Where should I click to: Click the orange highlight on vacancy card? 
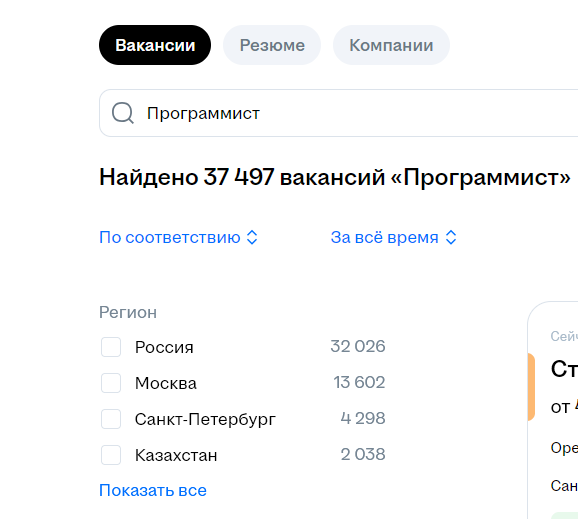(531, 387)
